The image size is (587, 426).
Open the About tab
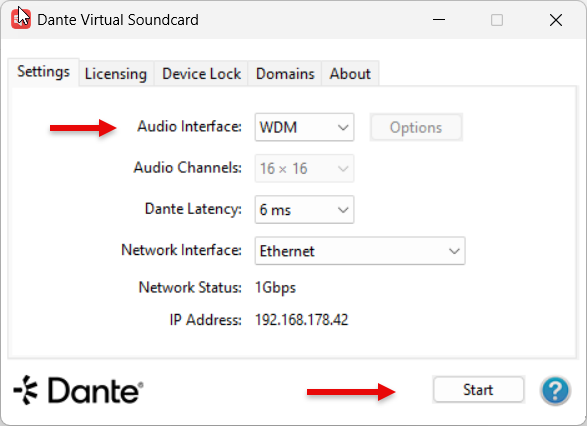pos(350,74)
